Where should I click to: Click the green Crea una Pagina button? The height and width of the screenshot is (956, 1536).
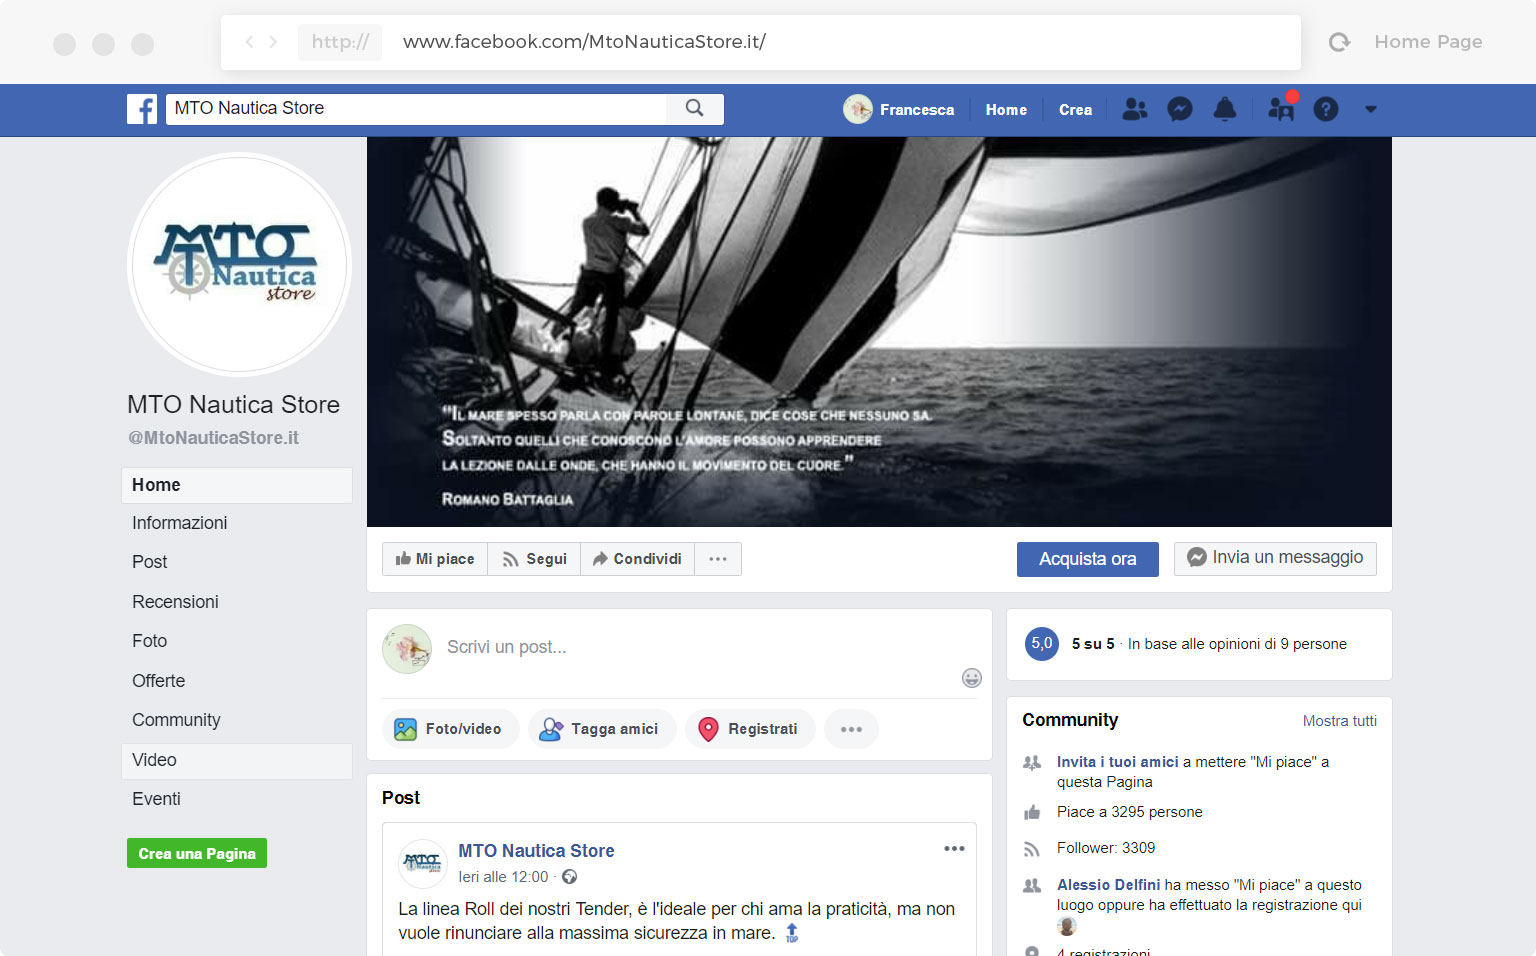(x=197, y=853)
